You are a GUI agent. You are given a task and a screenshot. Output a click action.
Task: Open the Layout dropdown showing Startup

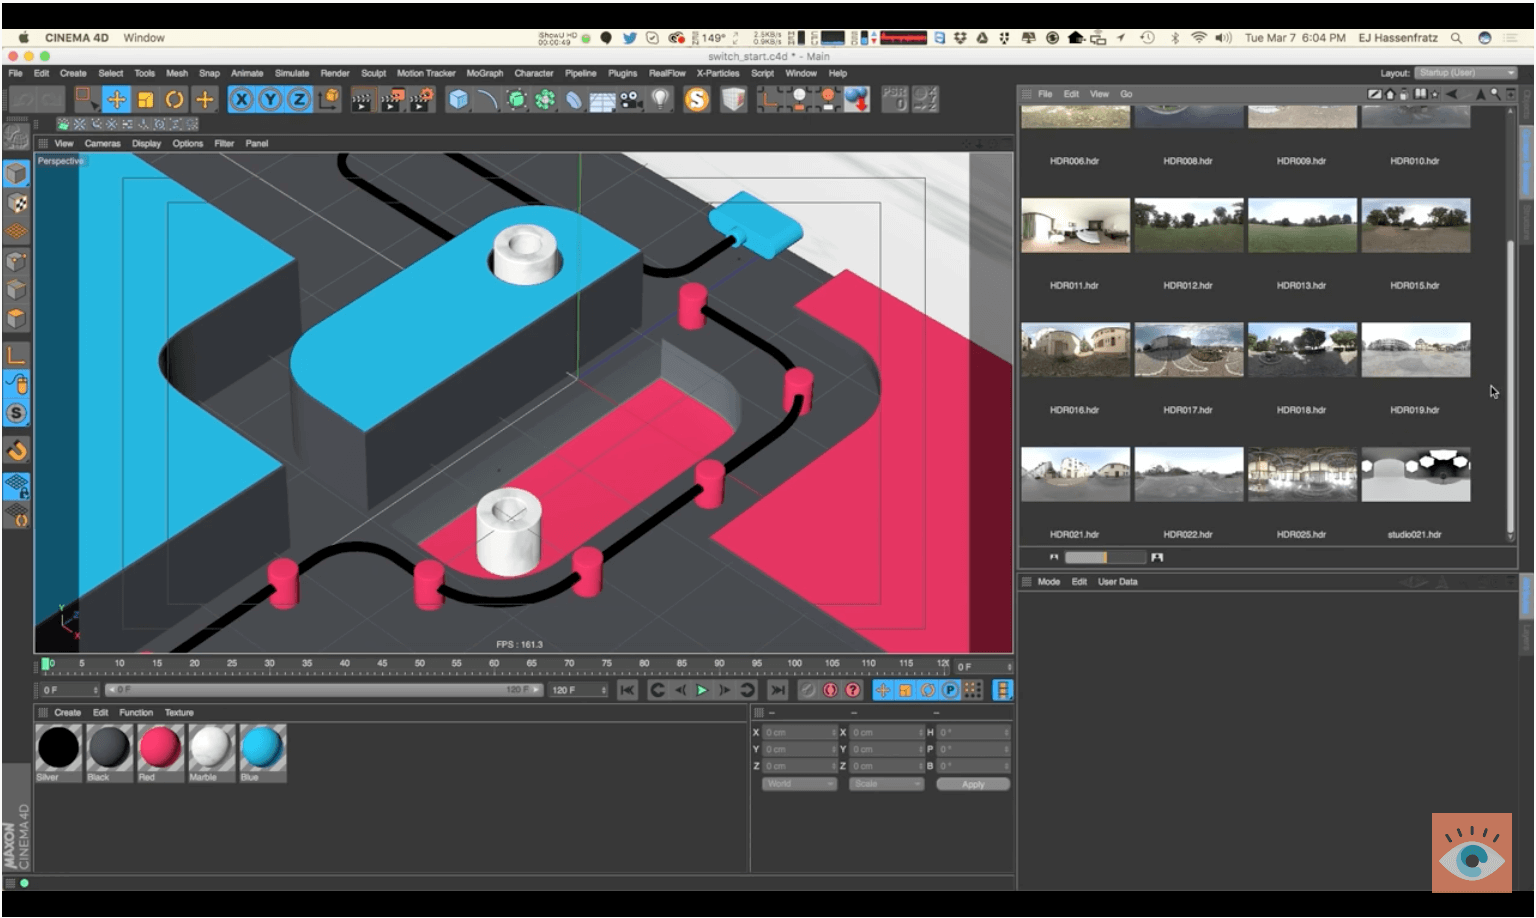click(x=1466, y=73)
